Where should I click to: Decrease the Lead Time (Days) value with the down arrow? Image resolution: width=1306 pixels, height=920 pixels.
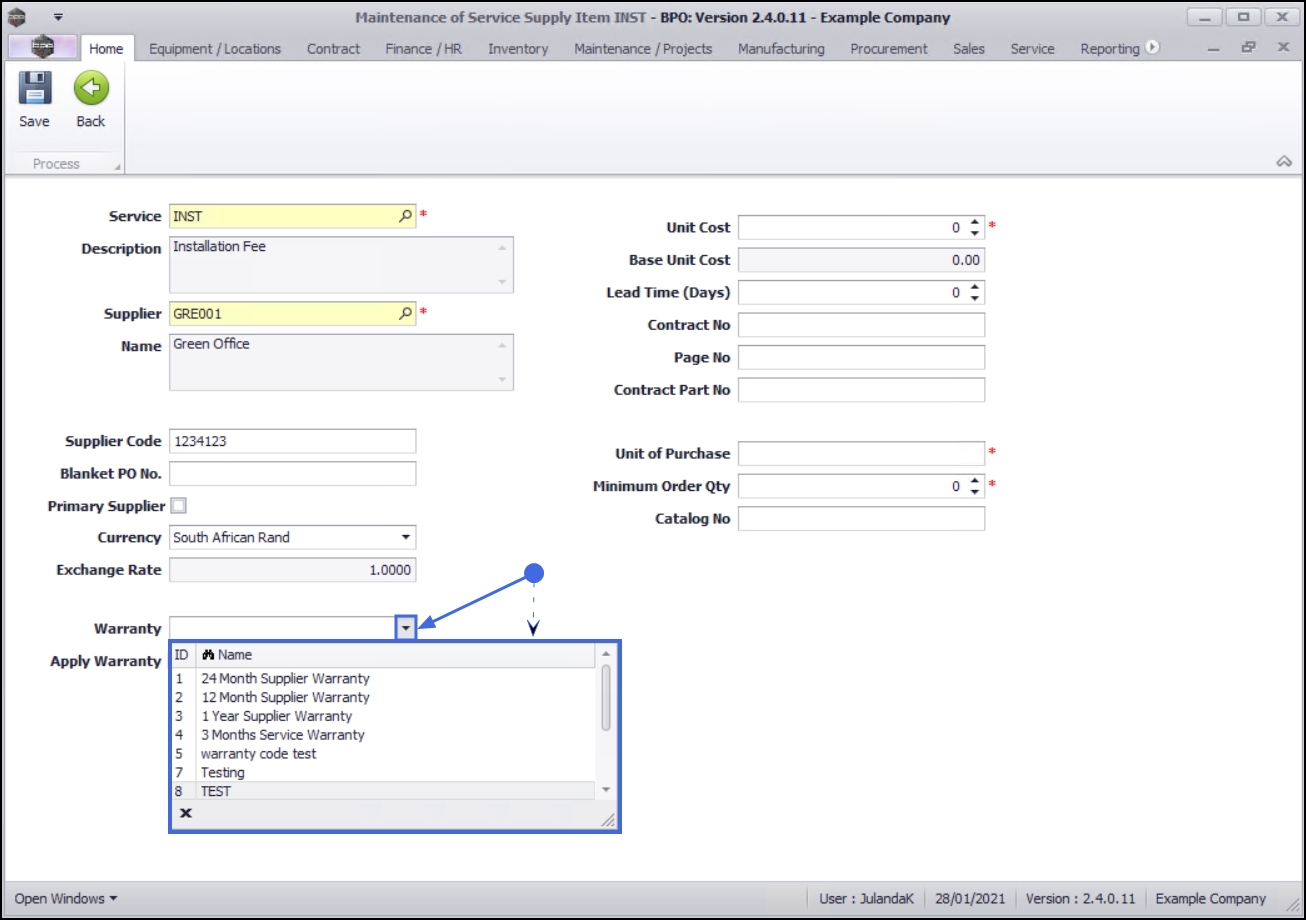point(976,298)
